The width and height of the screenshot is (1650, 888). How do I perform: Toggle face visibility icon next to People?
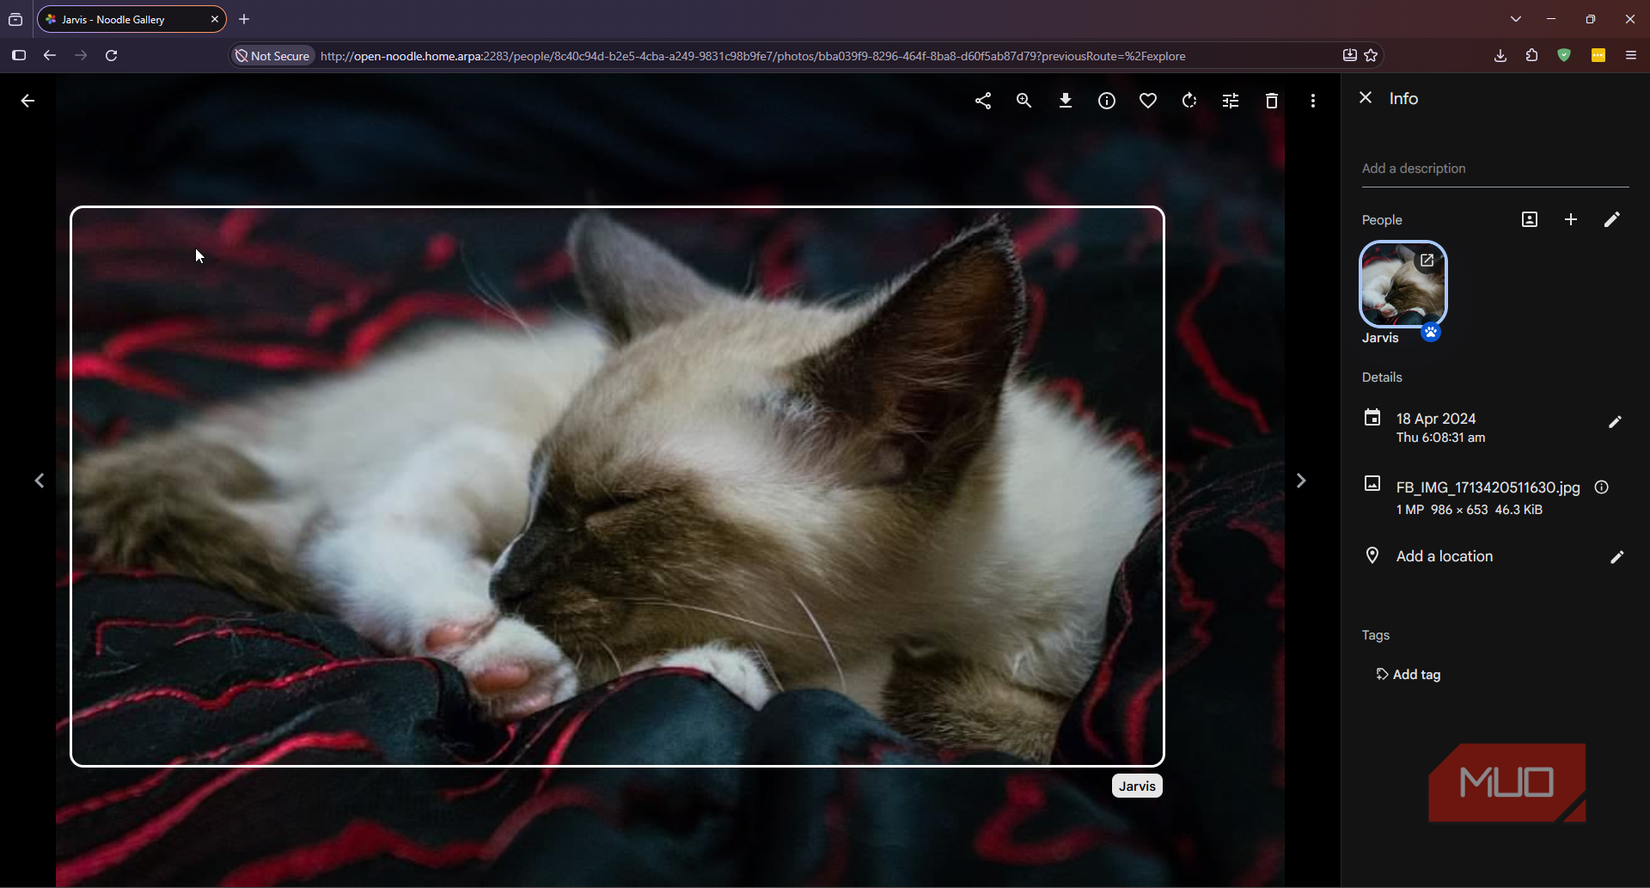1530,220
